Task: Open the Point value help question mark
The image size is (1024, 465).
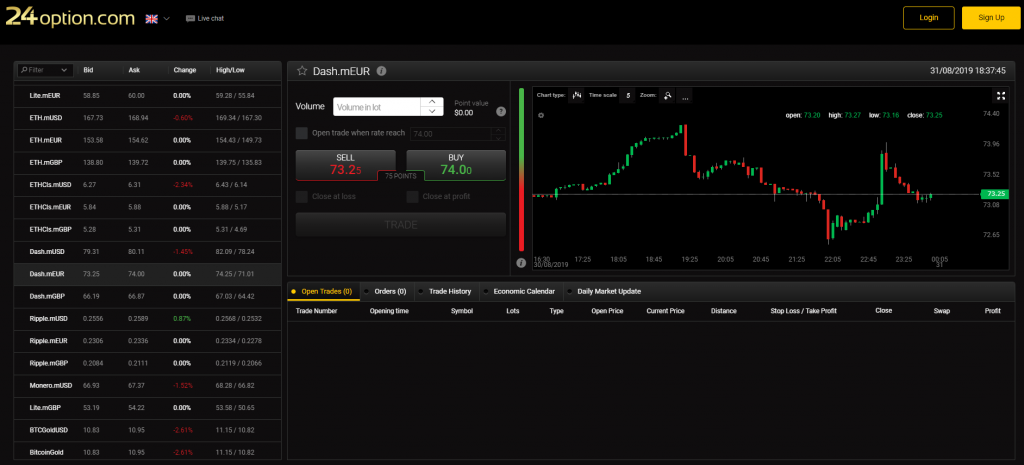Action: click(501, 111)
